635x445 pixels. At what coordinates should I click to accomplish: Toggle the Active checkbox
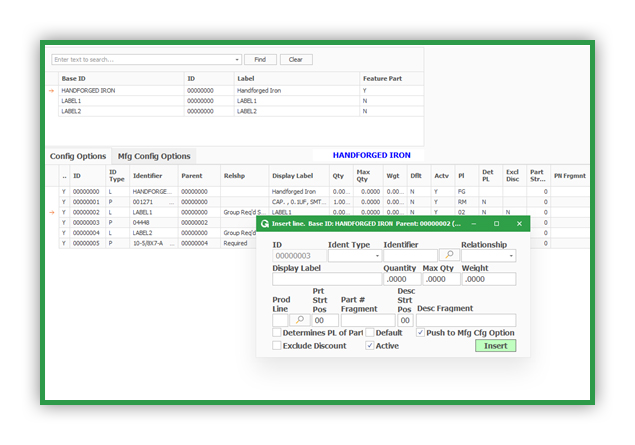click(x=370, y=345)
